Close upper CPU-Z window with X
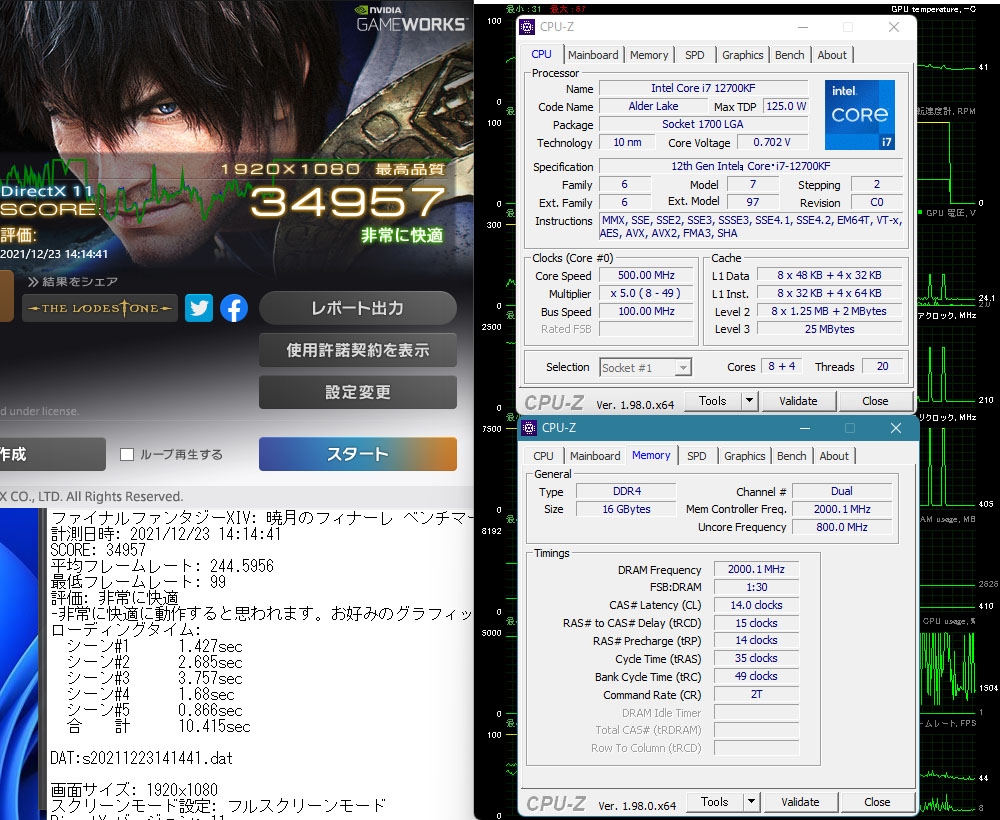 (x=894, y=27)
